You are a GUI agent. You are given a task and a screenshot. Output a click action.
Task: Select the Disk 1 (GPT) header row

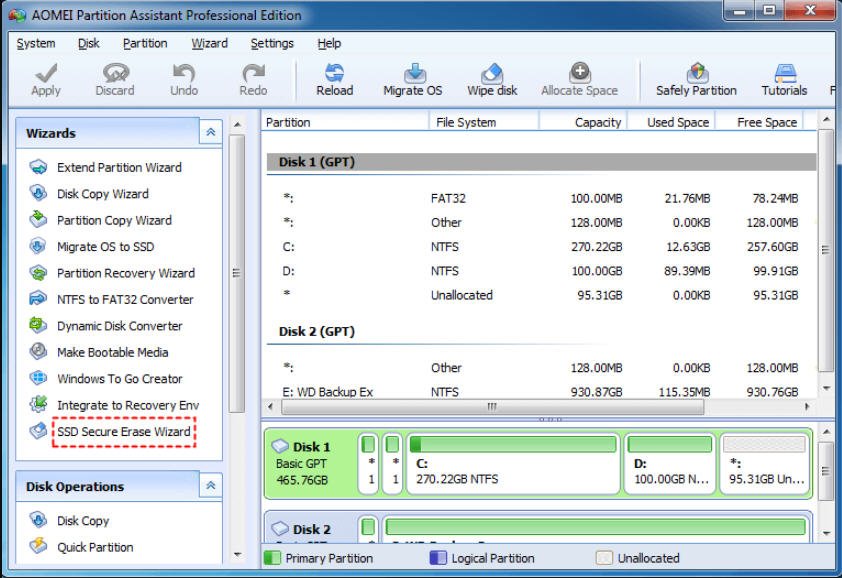tap(541, 162)
